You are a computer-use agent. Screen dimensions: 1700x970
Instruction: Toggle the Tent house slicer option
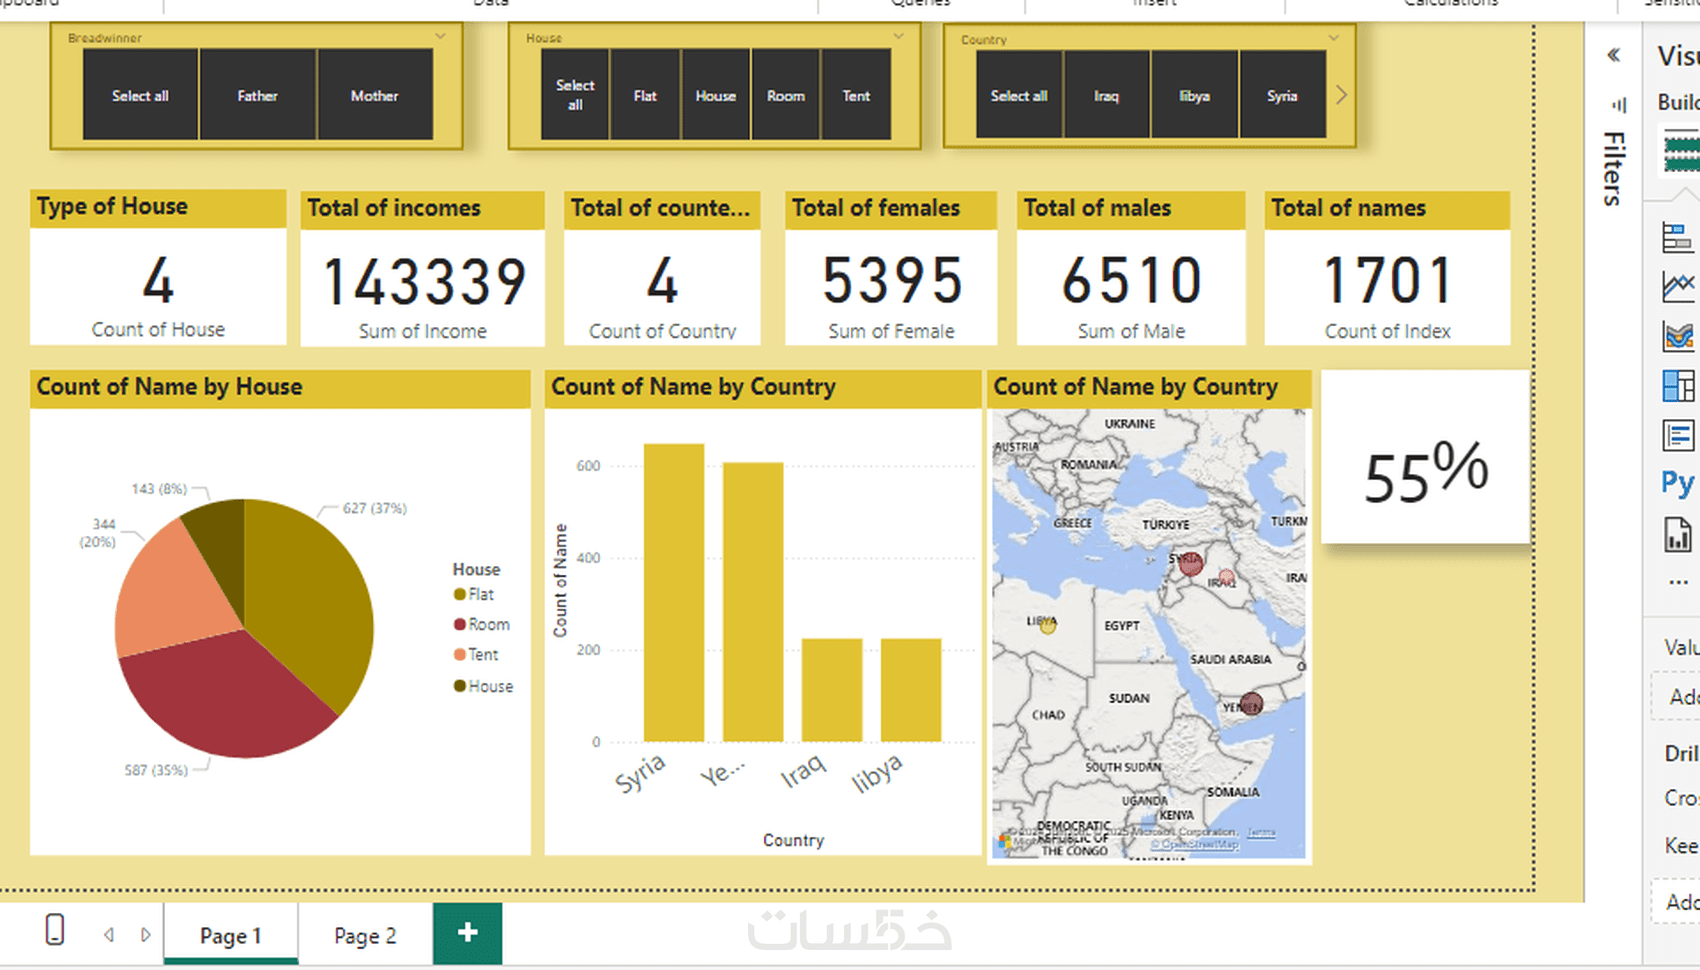(x=856, y=96)
